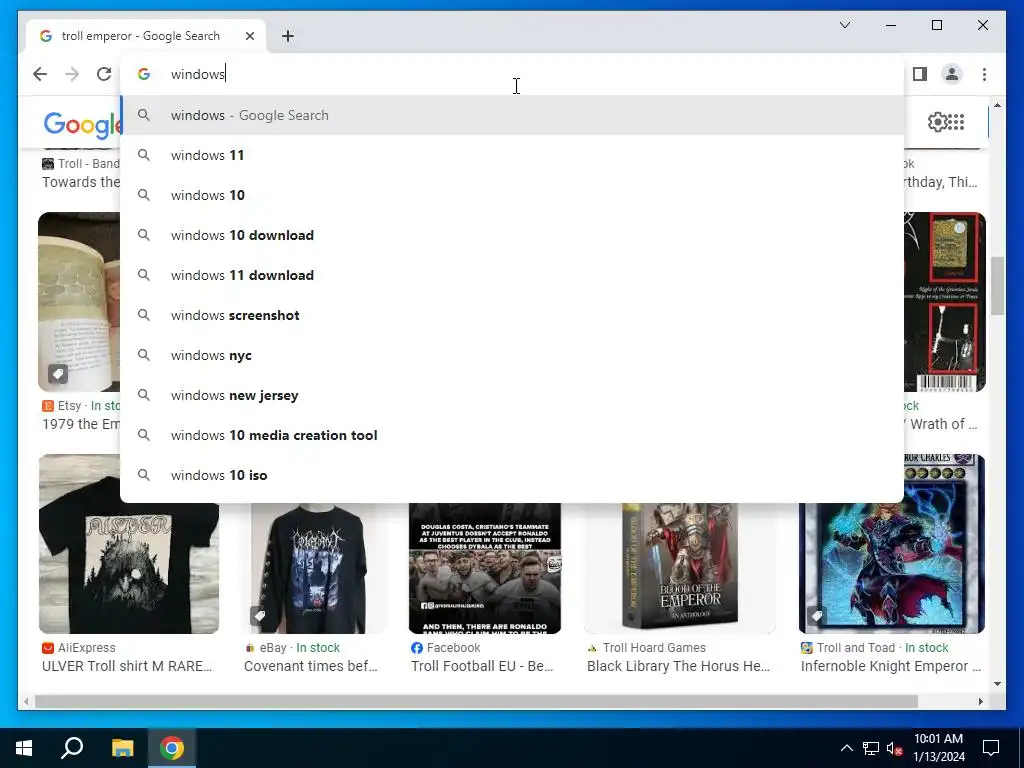1024x768 pixels.
Task: Click the network status tray icon
Action: click(x=871, y=748)
